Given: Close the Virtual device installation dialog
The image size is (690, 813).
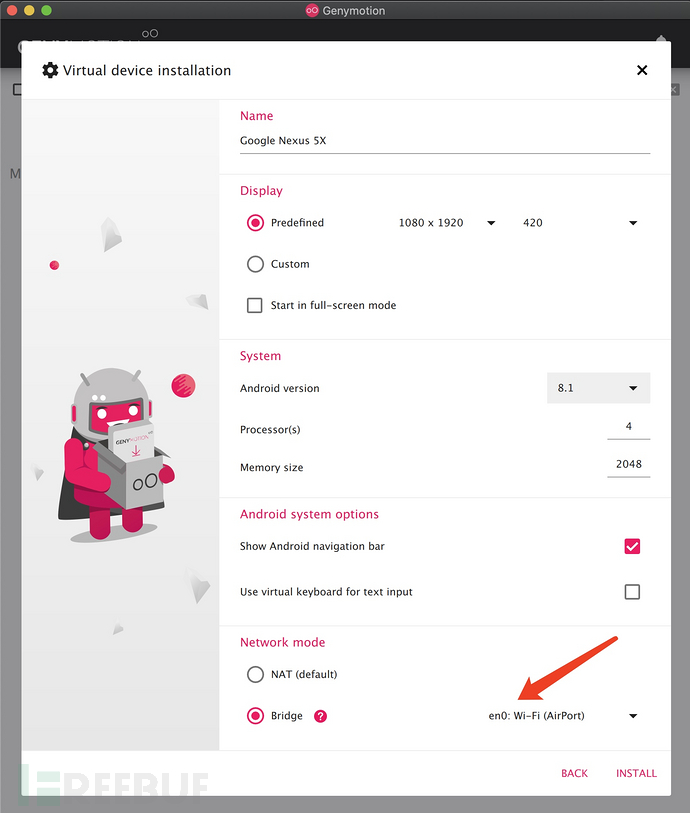Looking at the screenshot, I should pyautogui.click(x=642, y=70).
